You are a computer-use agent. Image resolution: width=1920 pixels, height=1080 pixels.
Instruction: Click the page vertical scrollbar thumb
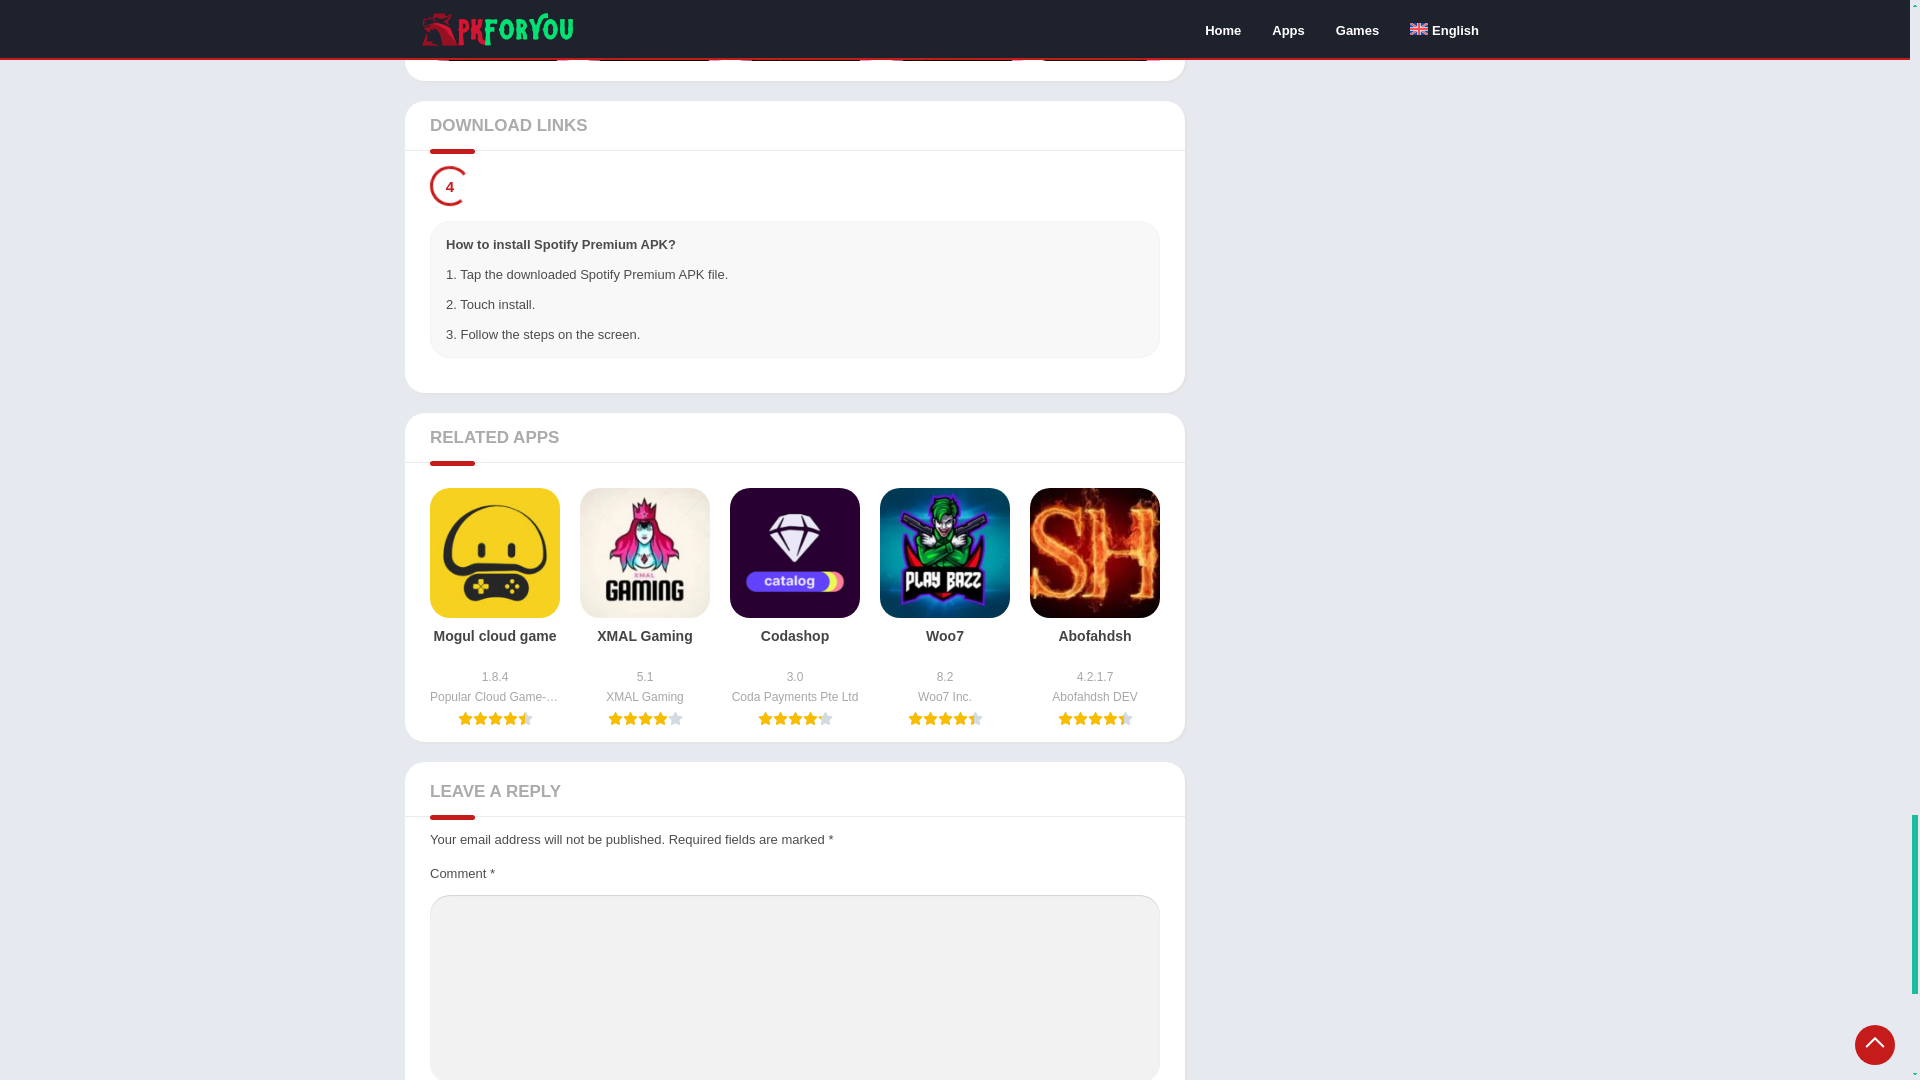[1915, 904]
